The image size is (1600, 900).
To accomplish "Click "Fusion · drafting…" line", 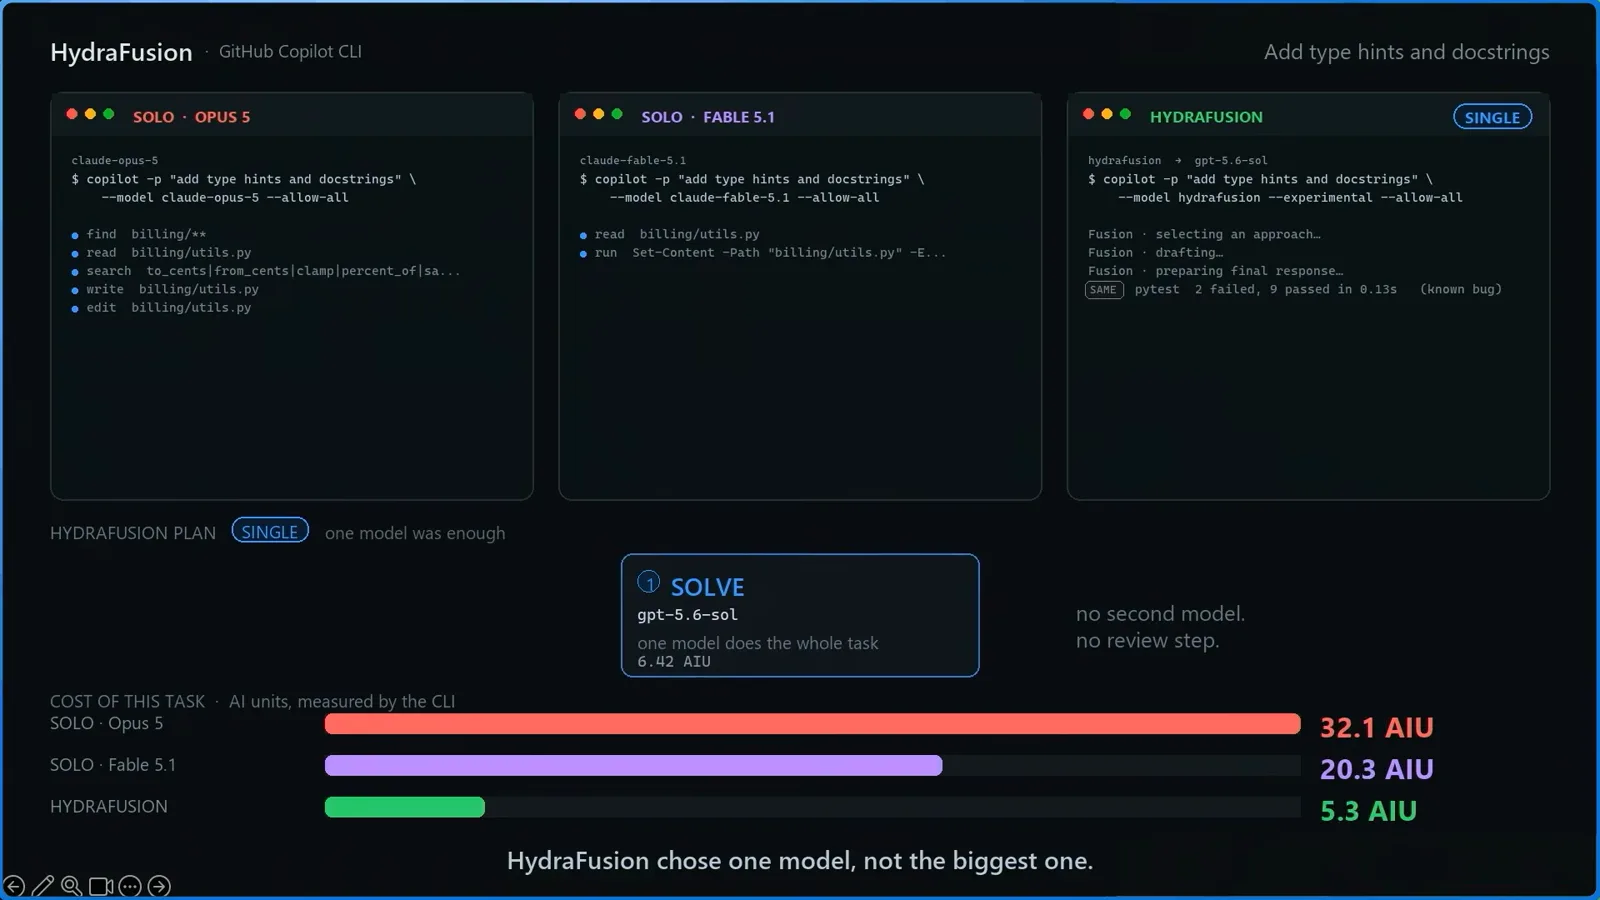I will coord(1155,253).
